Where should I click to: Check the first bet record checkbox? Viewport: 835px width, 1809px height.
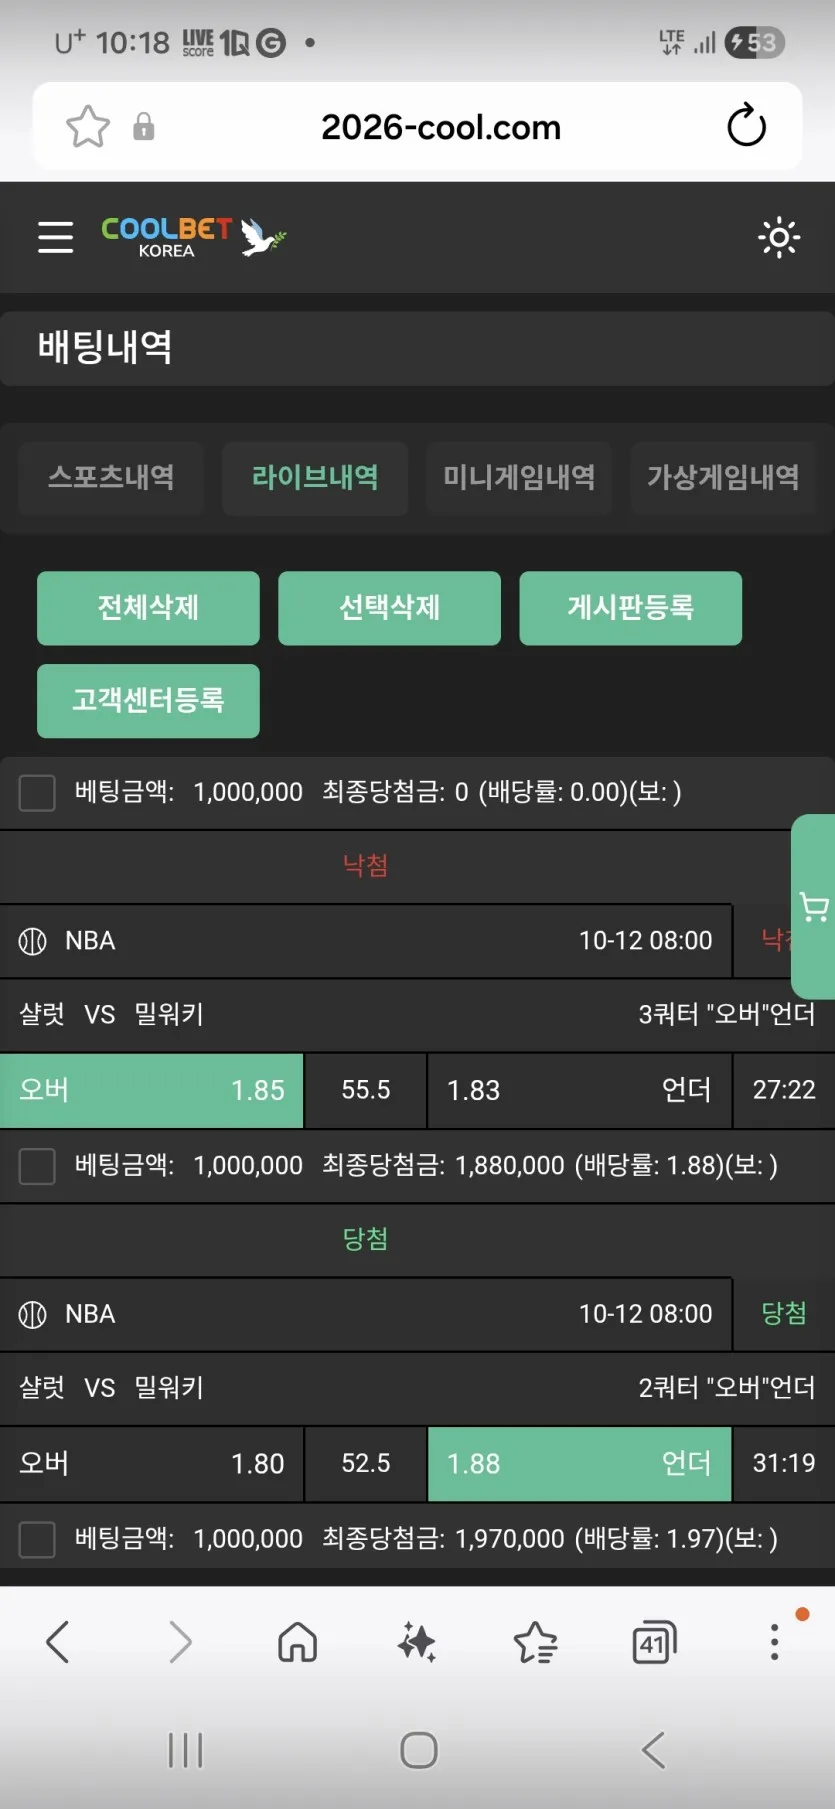(37, 793)
